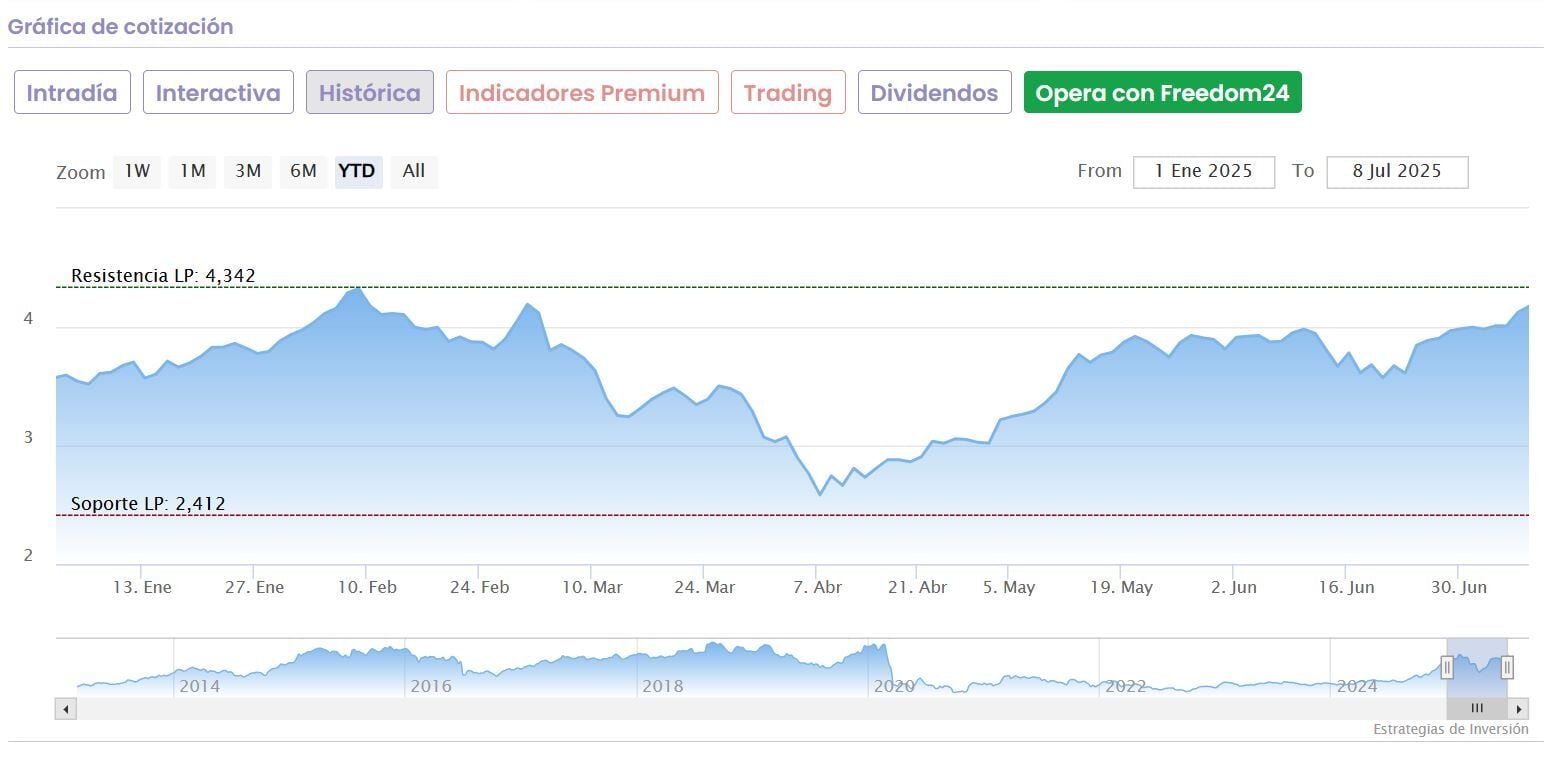Viewport: 1548px width, 760px height.
Task: Show the Dividendos tab
Action: [x=934, y=93]
